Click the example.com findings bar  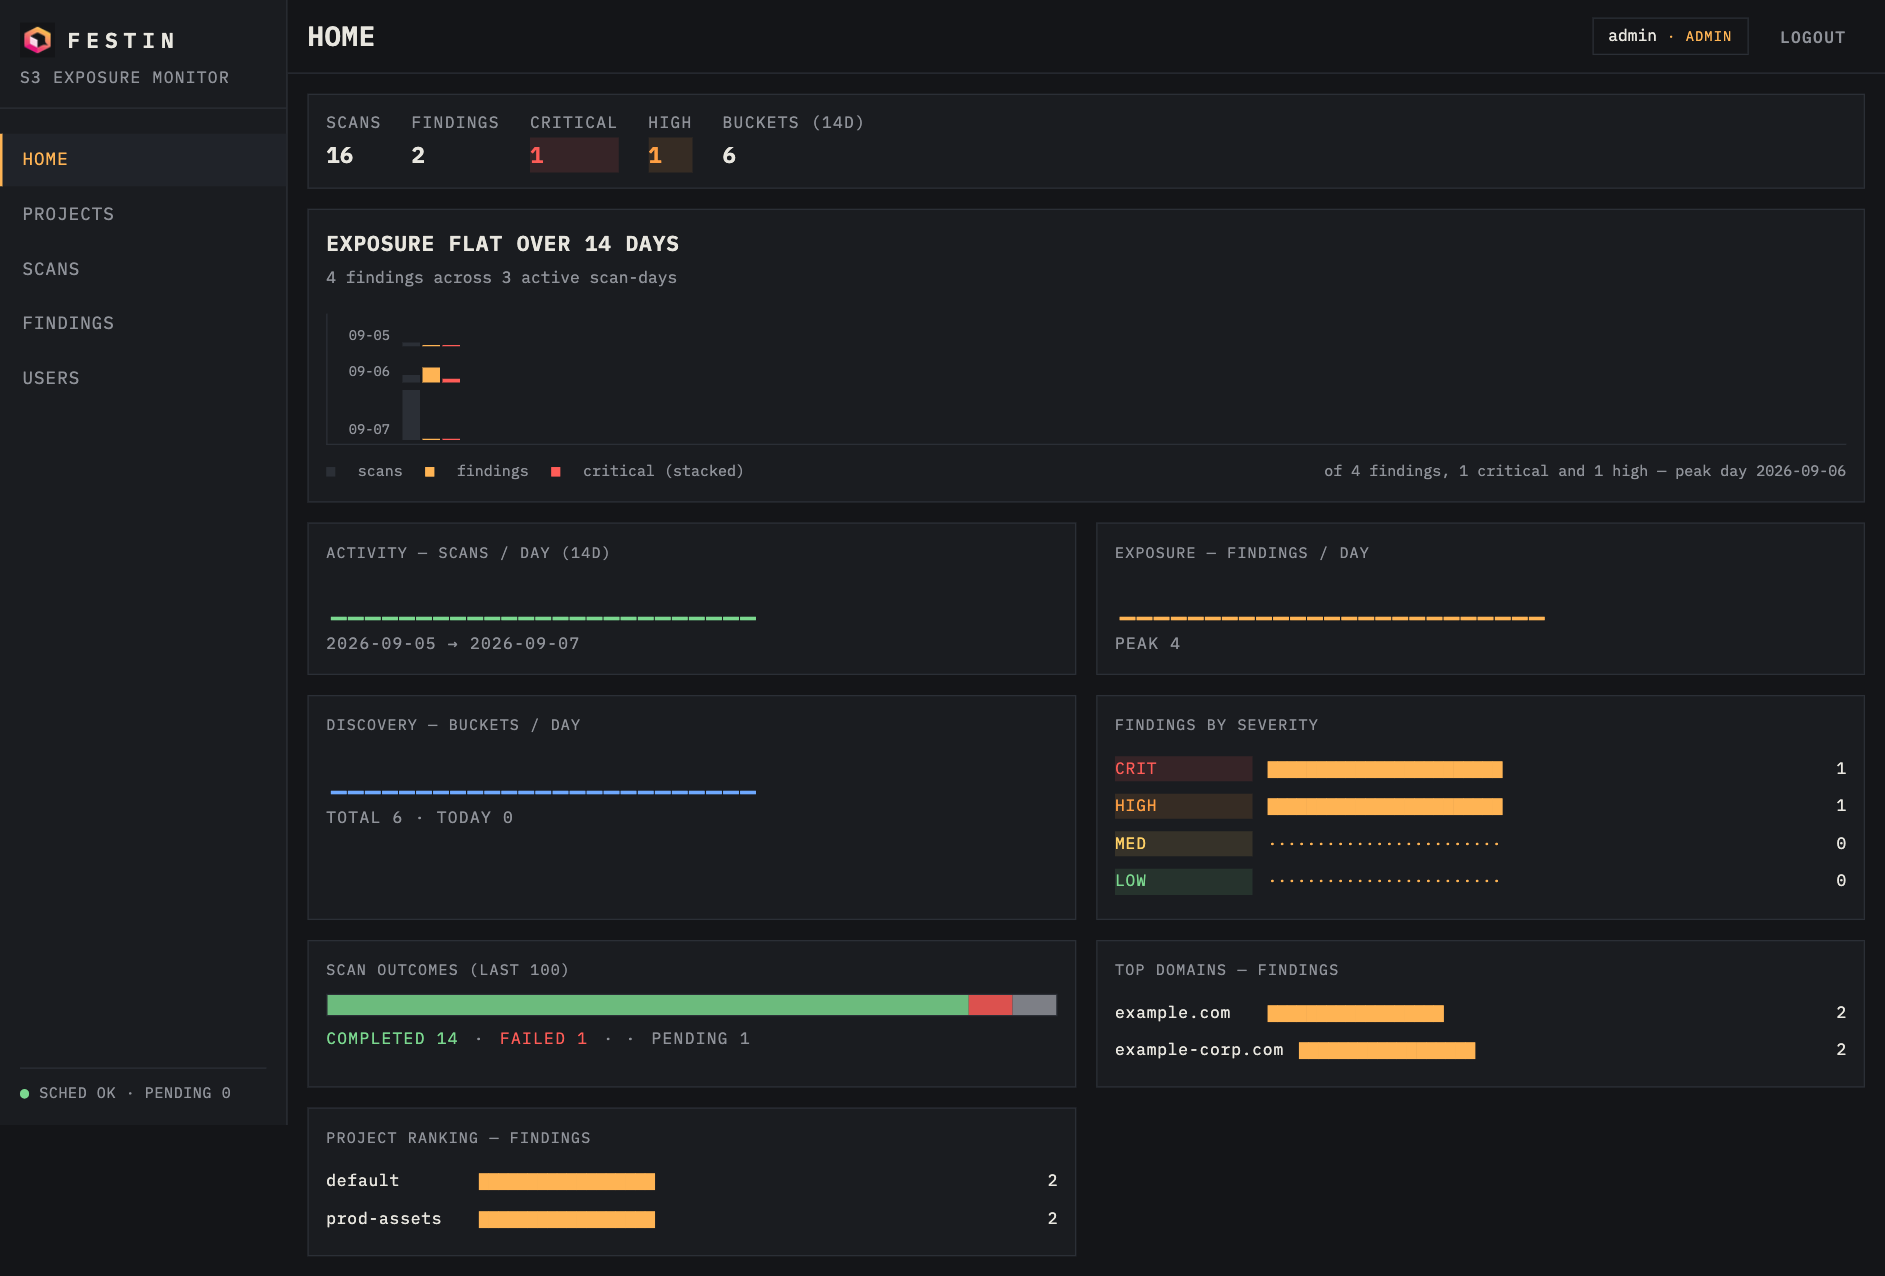point(1355,1014)
